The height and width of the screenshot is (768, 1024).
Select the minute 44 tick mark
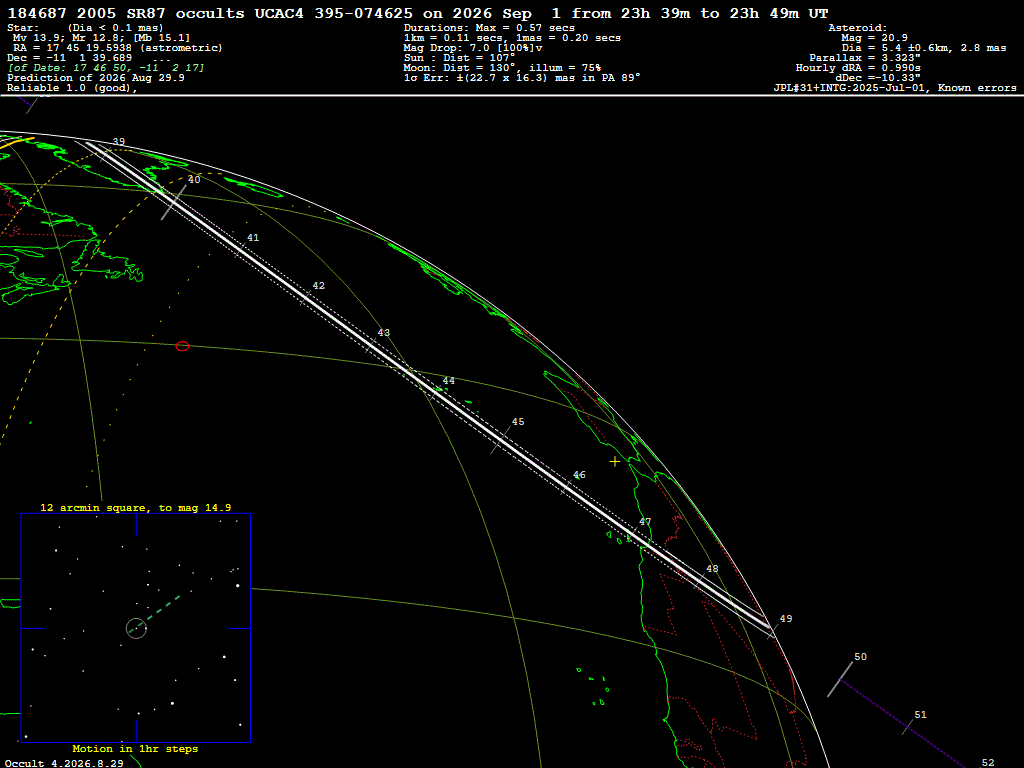coord(436,392)
